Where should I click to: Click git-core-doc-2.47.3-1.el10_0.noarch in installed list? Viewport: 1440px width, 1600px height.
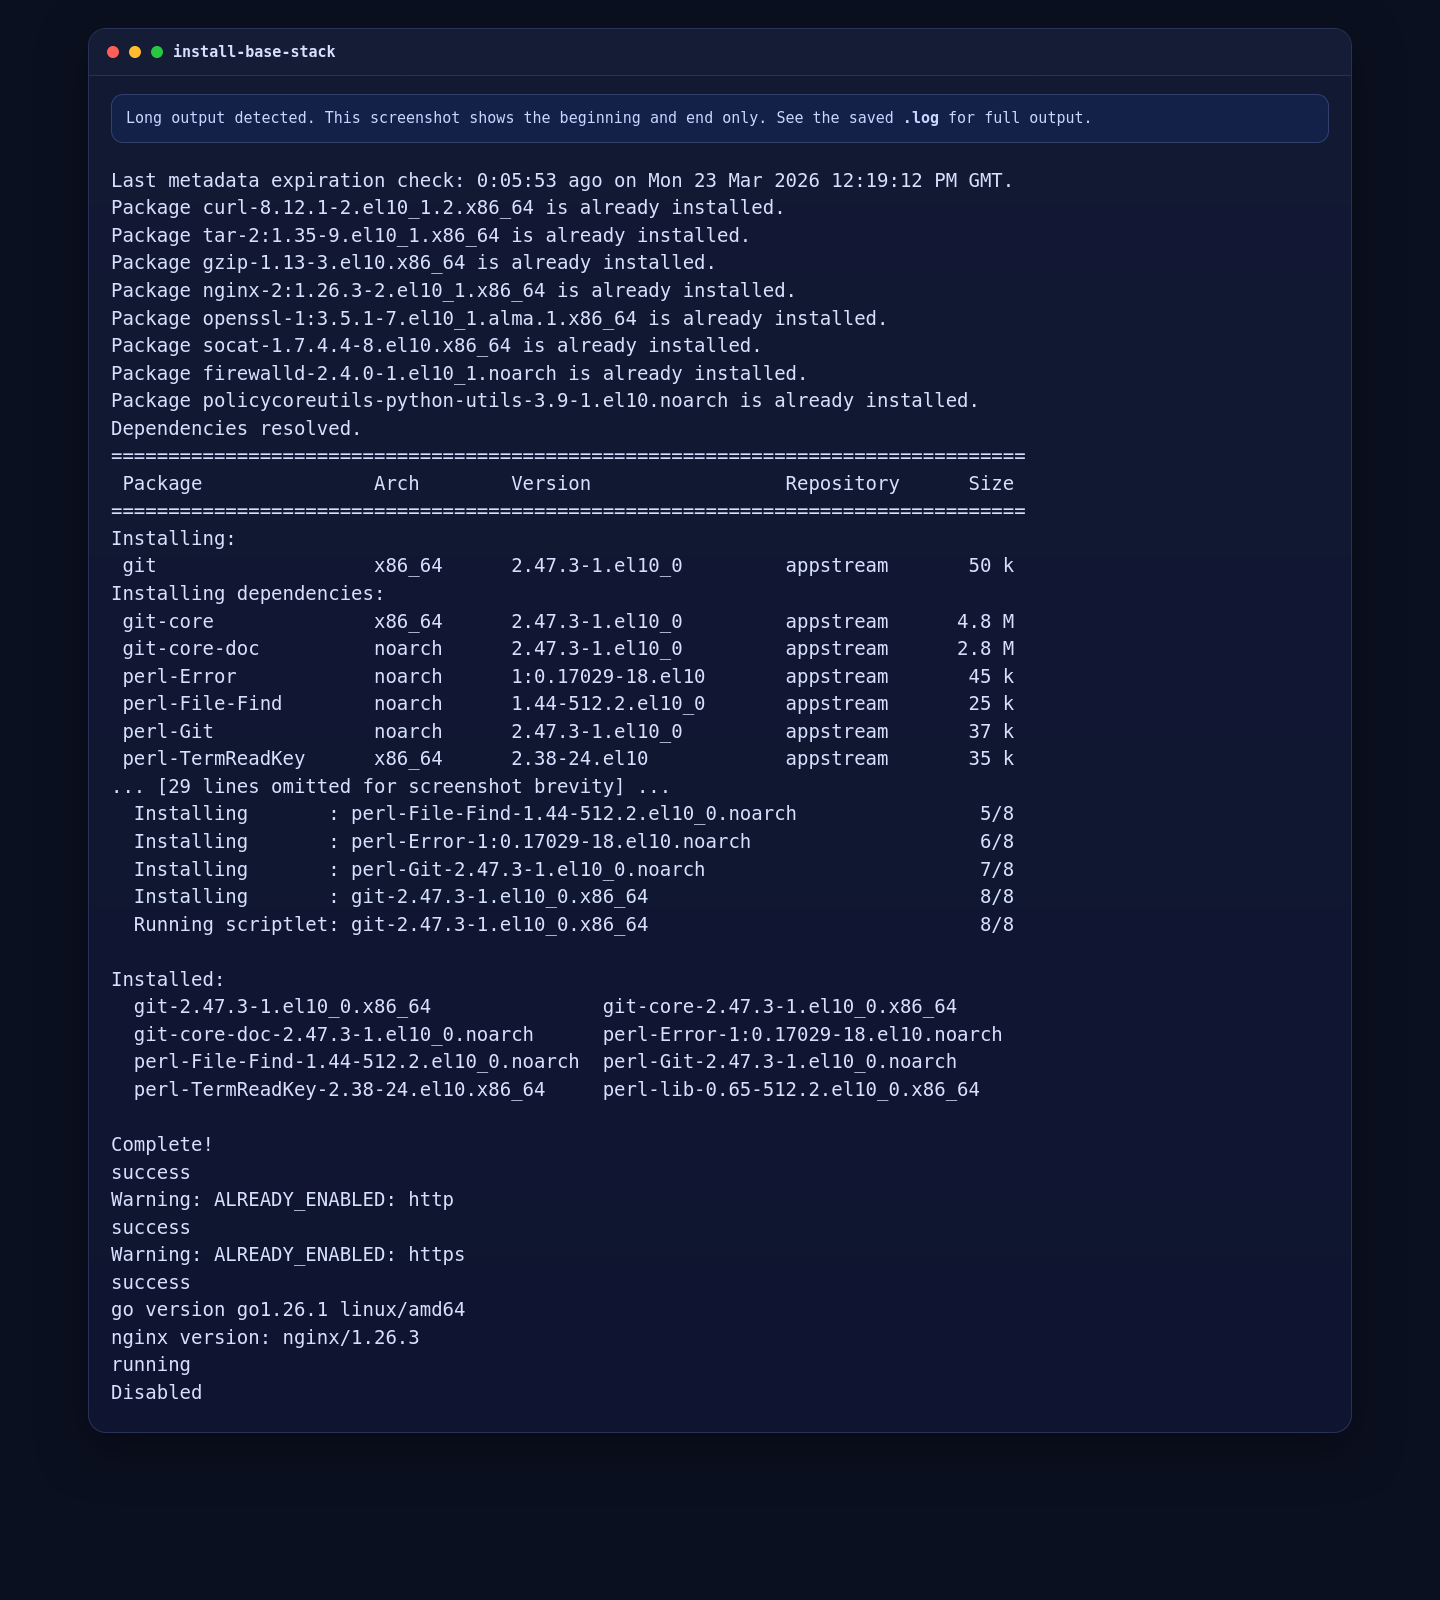point(334,1035)
